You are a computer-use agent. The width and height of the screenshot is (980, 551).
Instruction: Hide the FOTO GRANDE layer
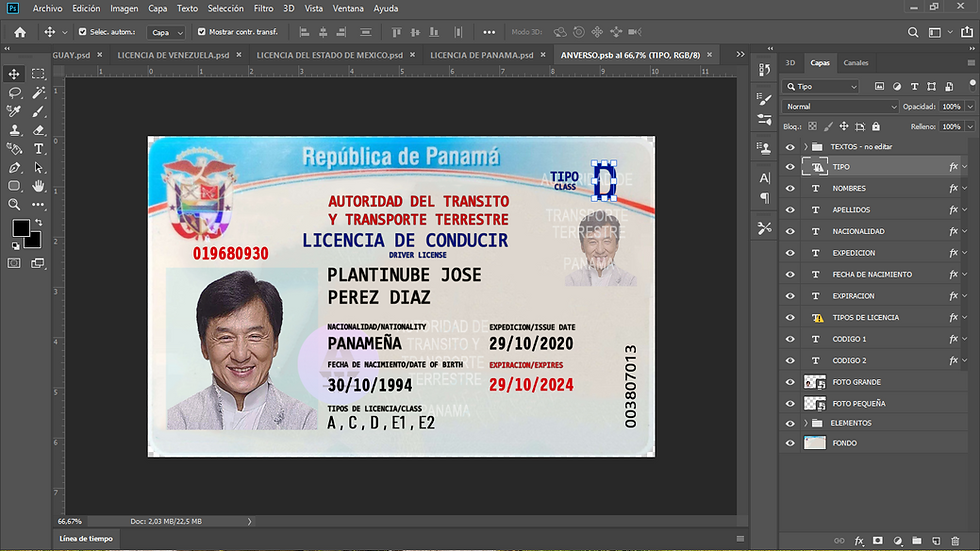pyautogui.click(x=790, y=382)
